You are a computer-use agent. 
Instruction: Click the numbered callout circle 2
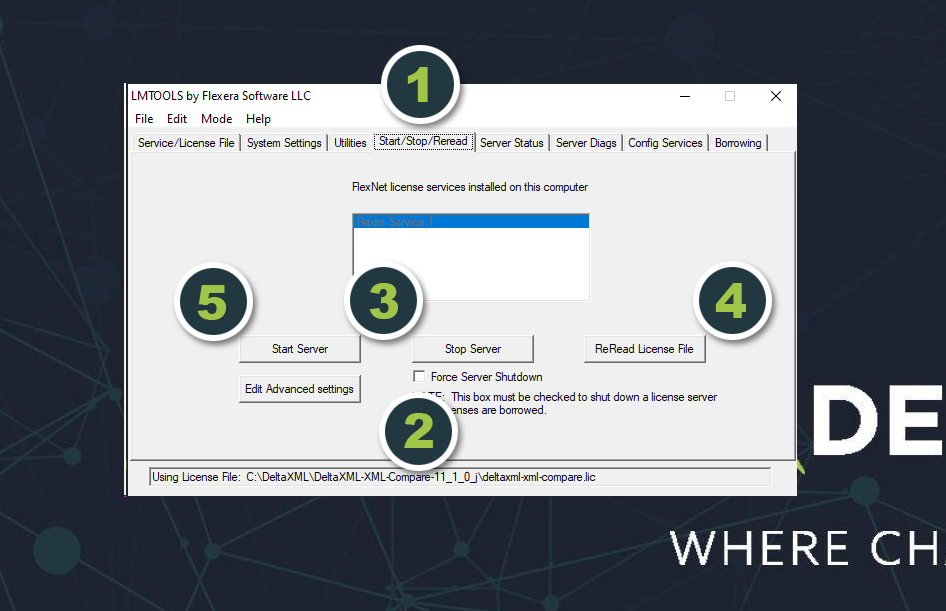pos(418,432)
